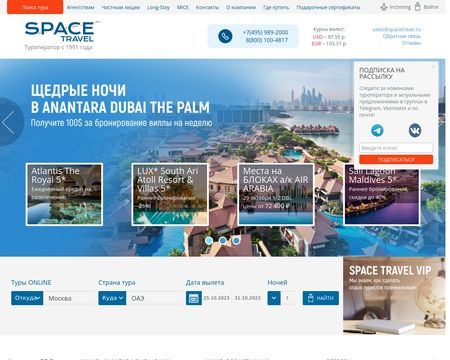Open Где купить menu item
The height and width of the screenshot is (360, 450).
click(276, 7)
